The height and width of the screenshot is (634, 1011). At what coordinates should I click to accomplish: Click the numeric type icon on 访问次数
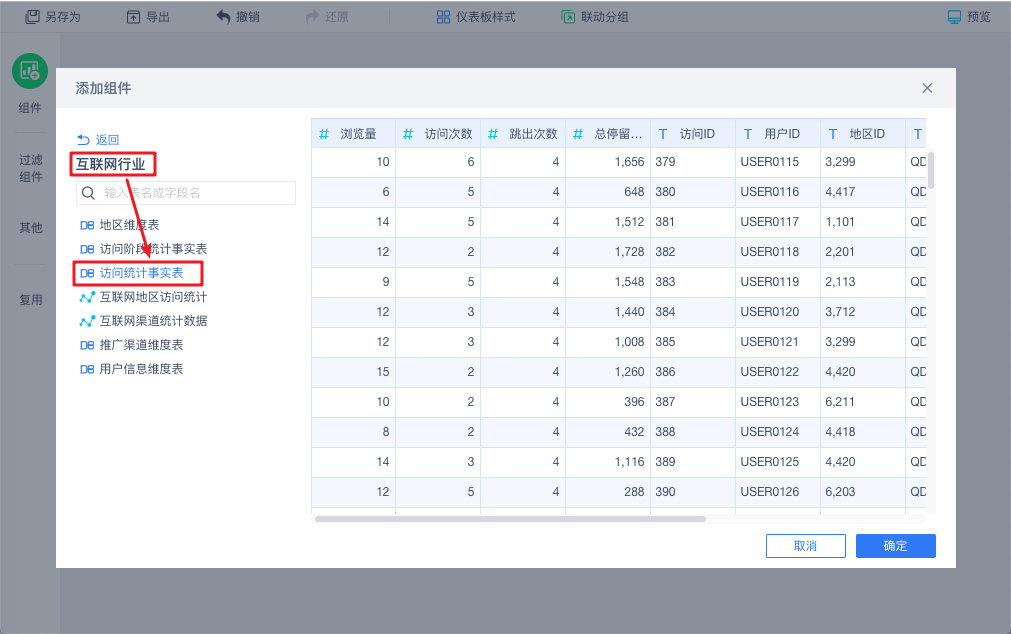[x=408, y=134]
